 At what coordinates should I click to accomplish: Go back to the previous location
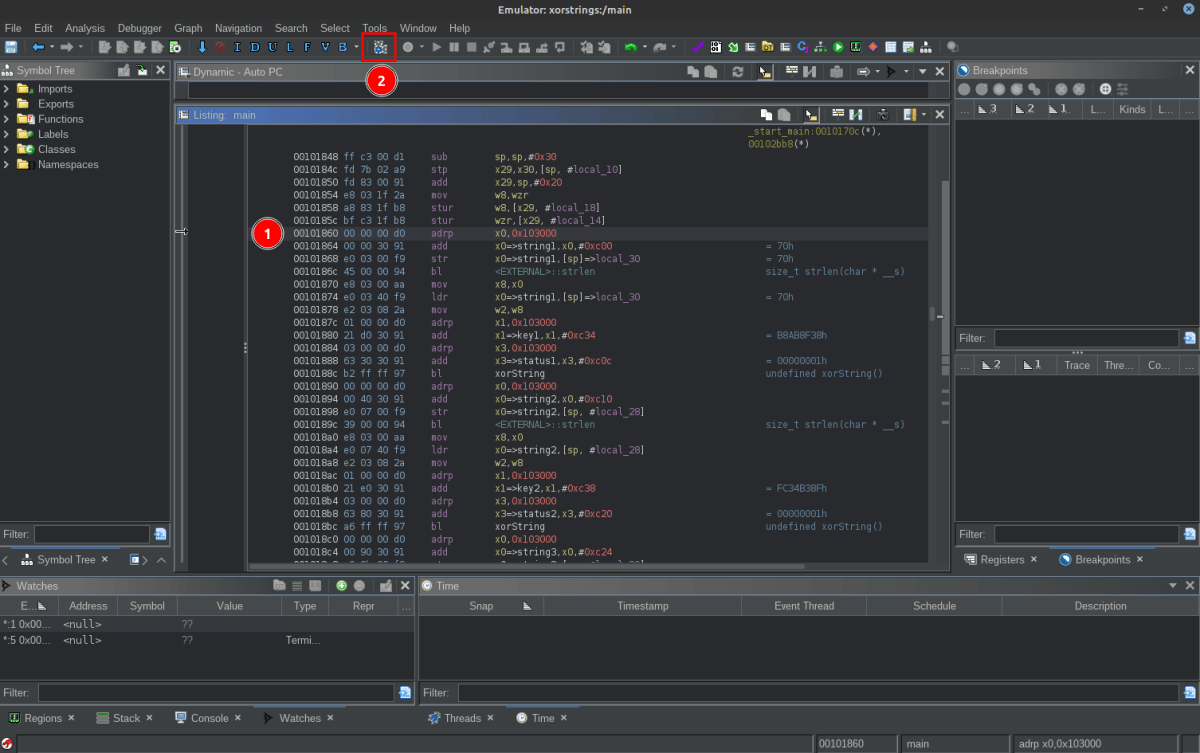tap(38, 47)
